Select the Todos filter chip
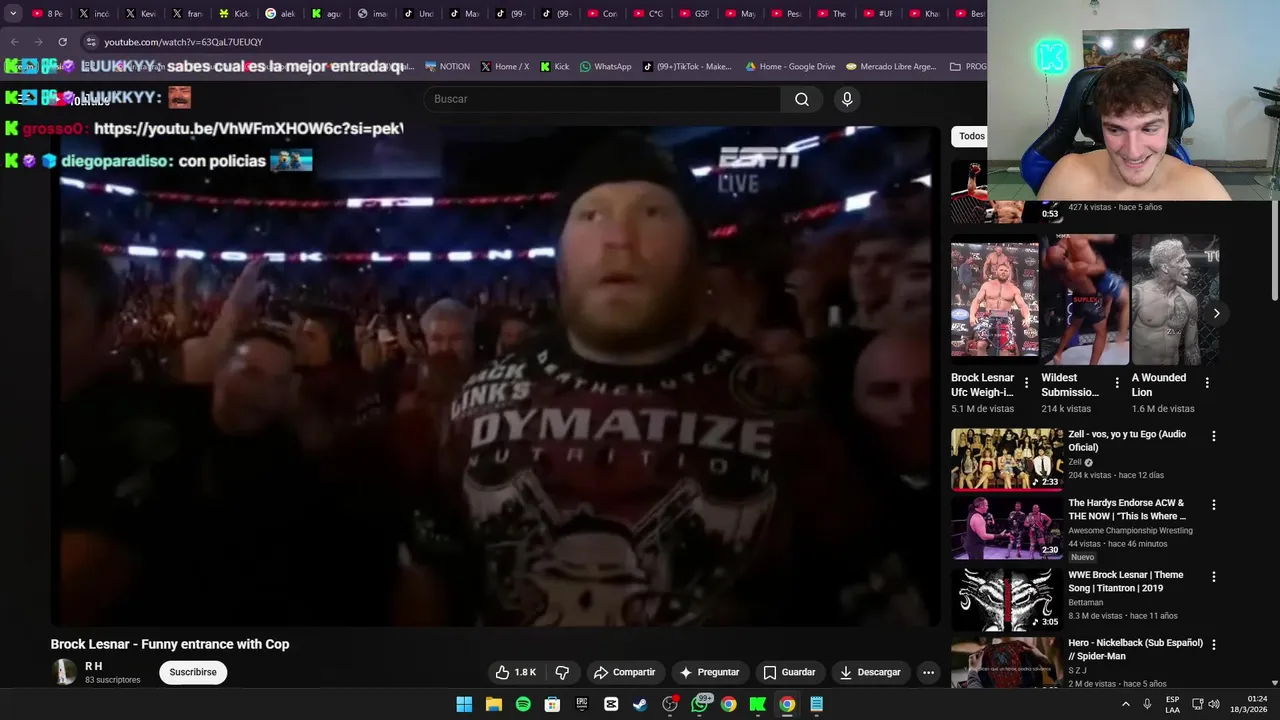1280x720 pixels. pyautogui.click(x=971, y=136)
